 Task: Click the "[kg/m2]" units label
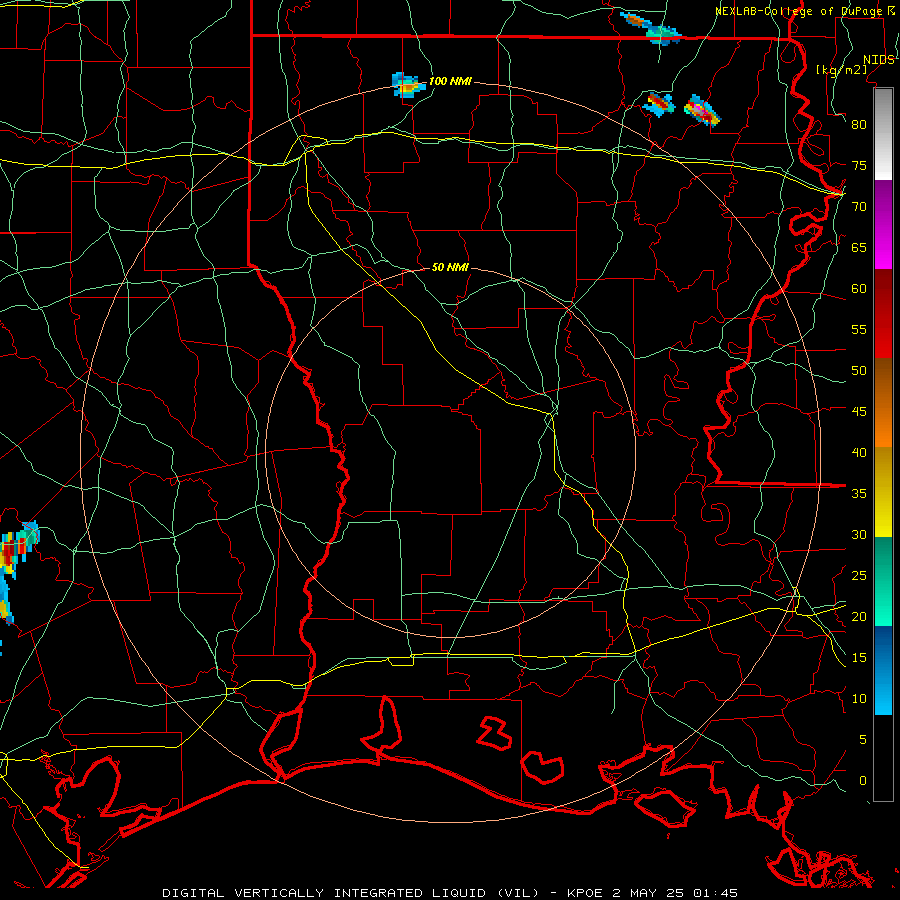click(841, 70)
